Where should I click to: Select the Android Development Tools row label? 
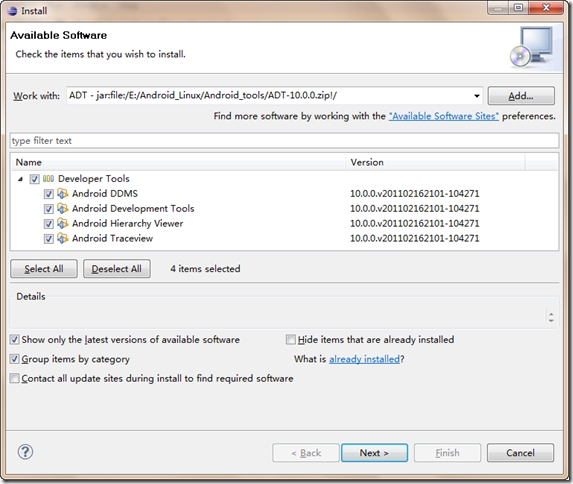133,208
